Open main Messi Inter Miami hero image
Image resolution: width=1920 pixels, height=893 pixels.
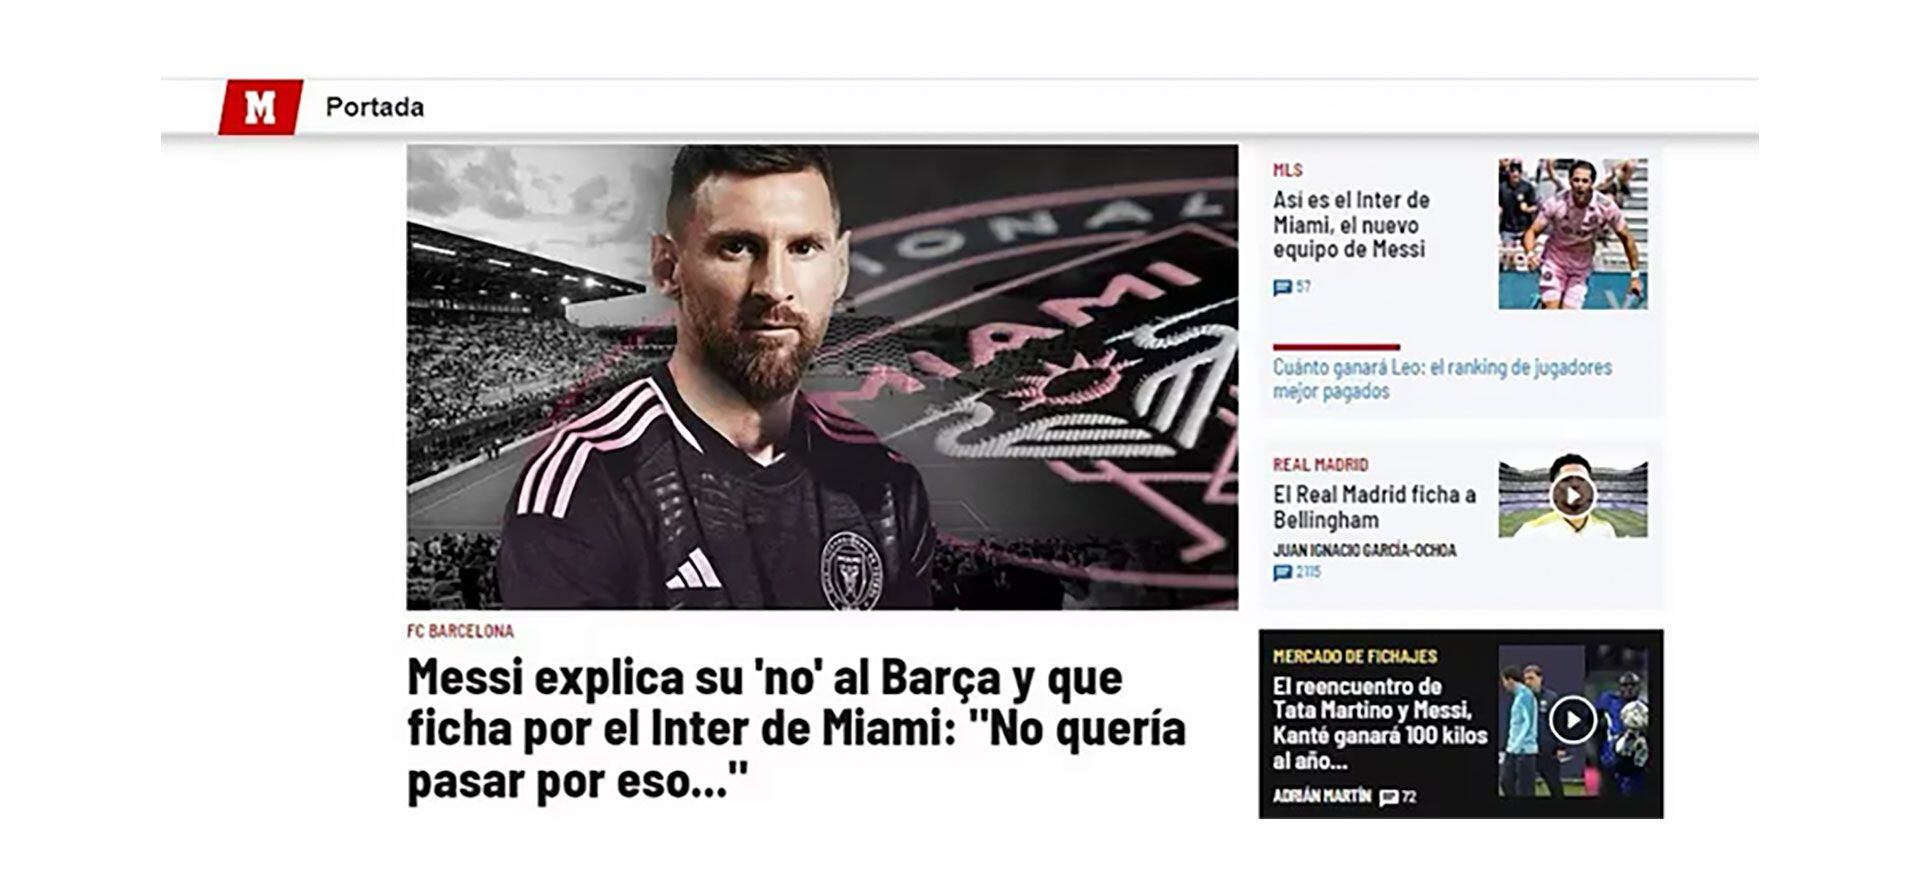pos(822,377)
